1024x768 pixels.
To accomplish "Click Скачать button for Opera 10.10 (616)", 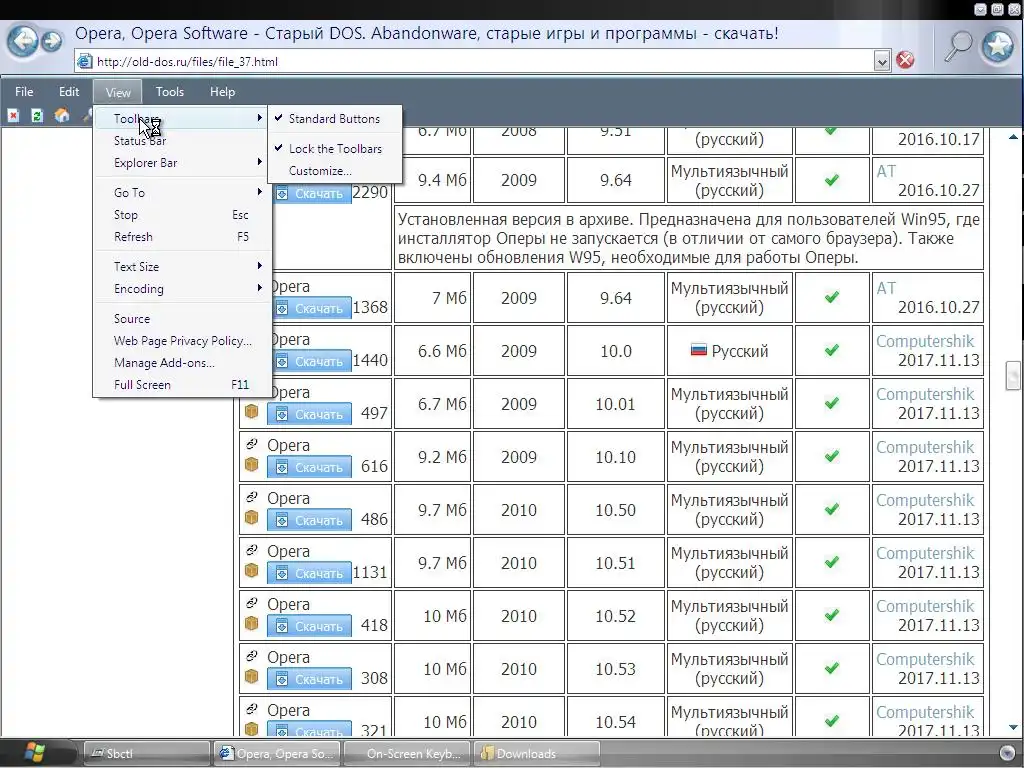I will tap(310, 467).
